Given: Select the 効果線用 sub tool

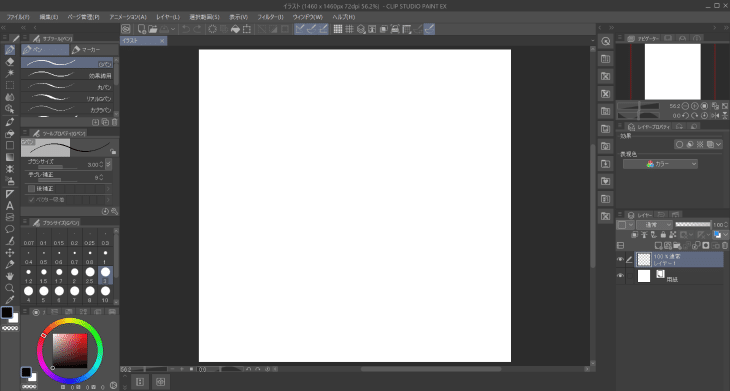Looking at the screenshot, I should click(68, 75).
